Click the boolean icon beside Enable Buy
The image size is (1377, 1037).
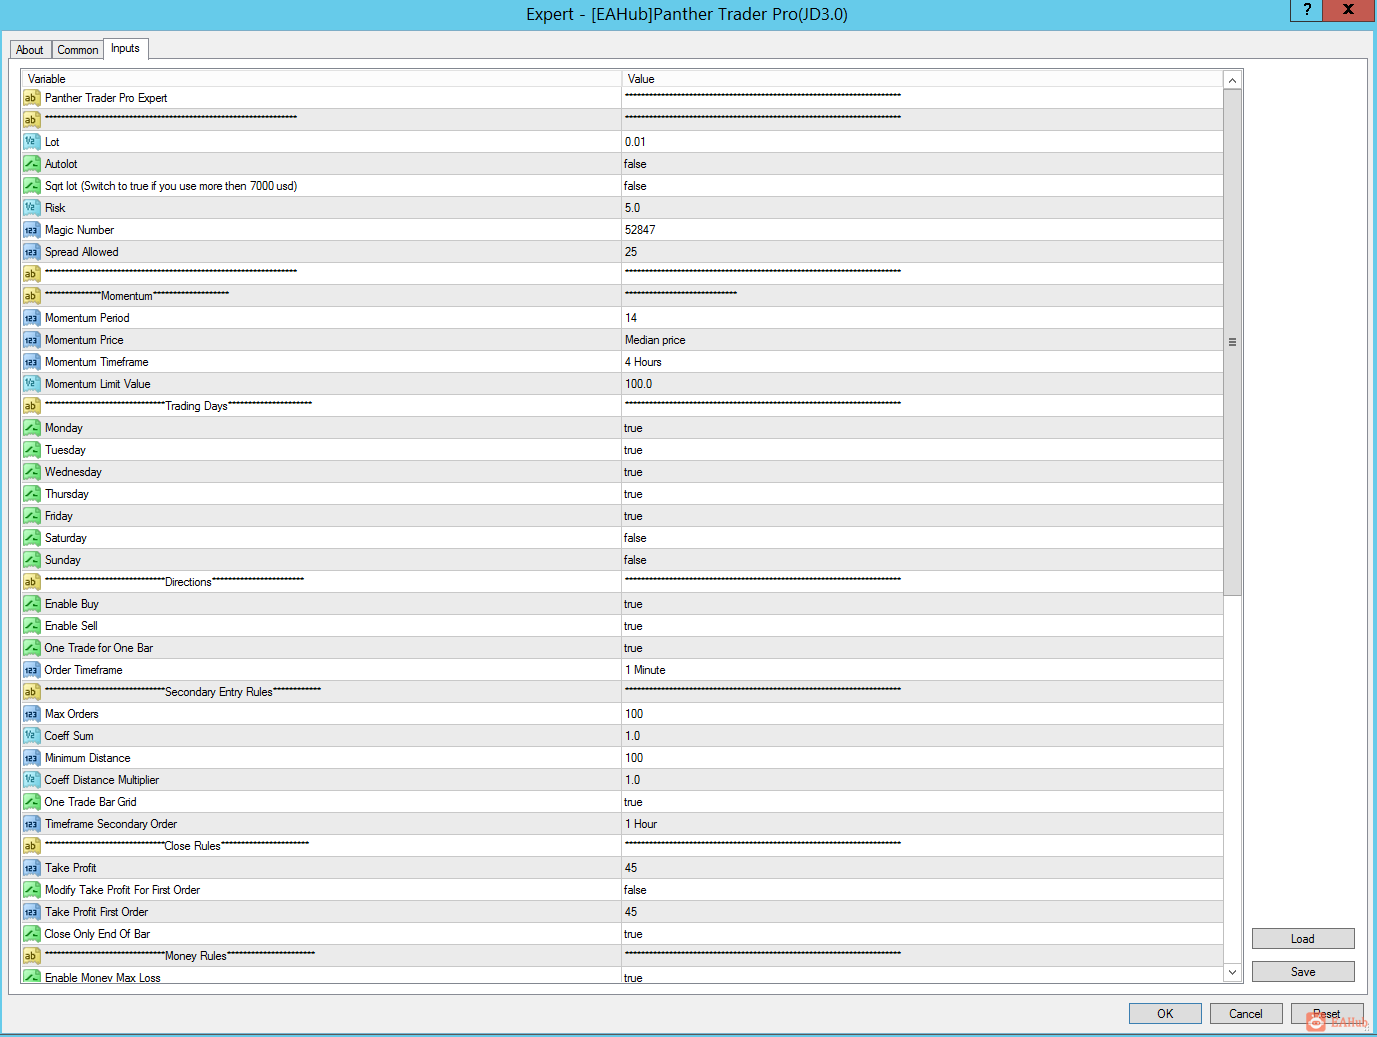31,604
